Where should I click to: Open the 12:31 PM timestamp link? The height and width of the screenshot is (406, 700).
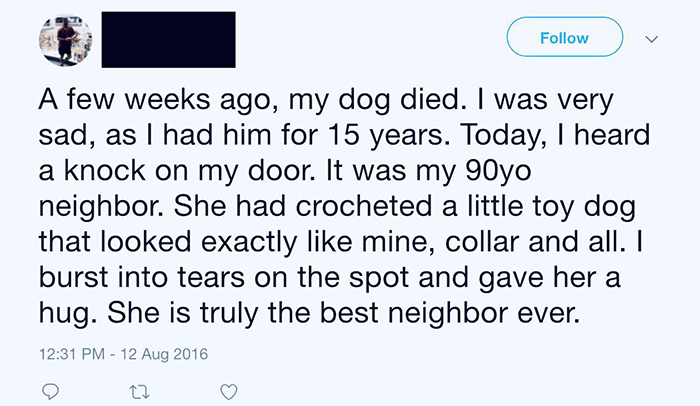[x=74, y=353]
